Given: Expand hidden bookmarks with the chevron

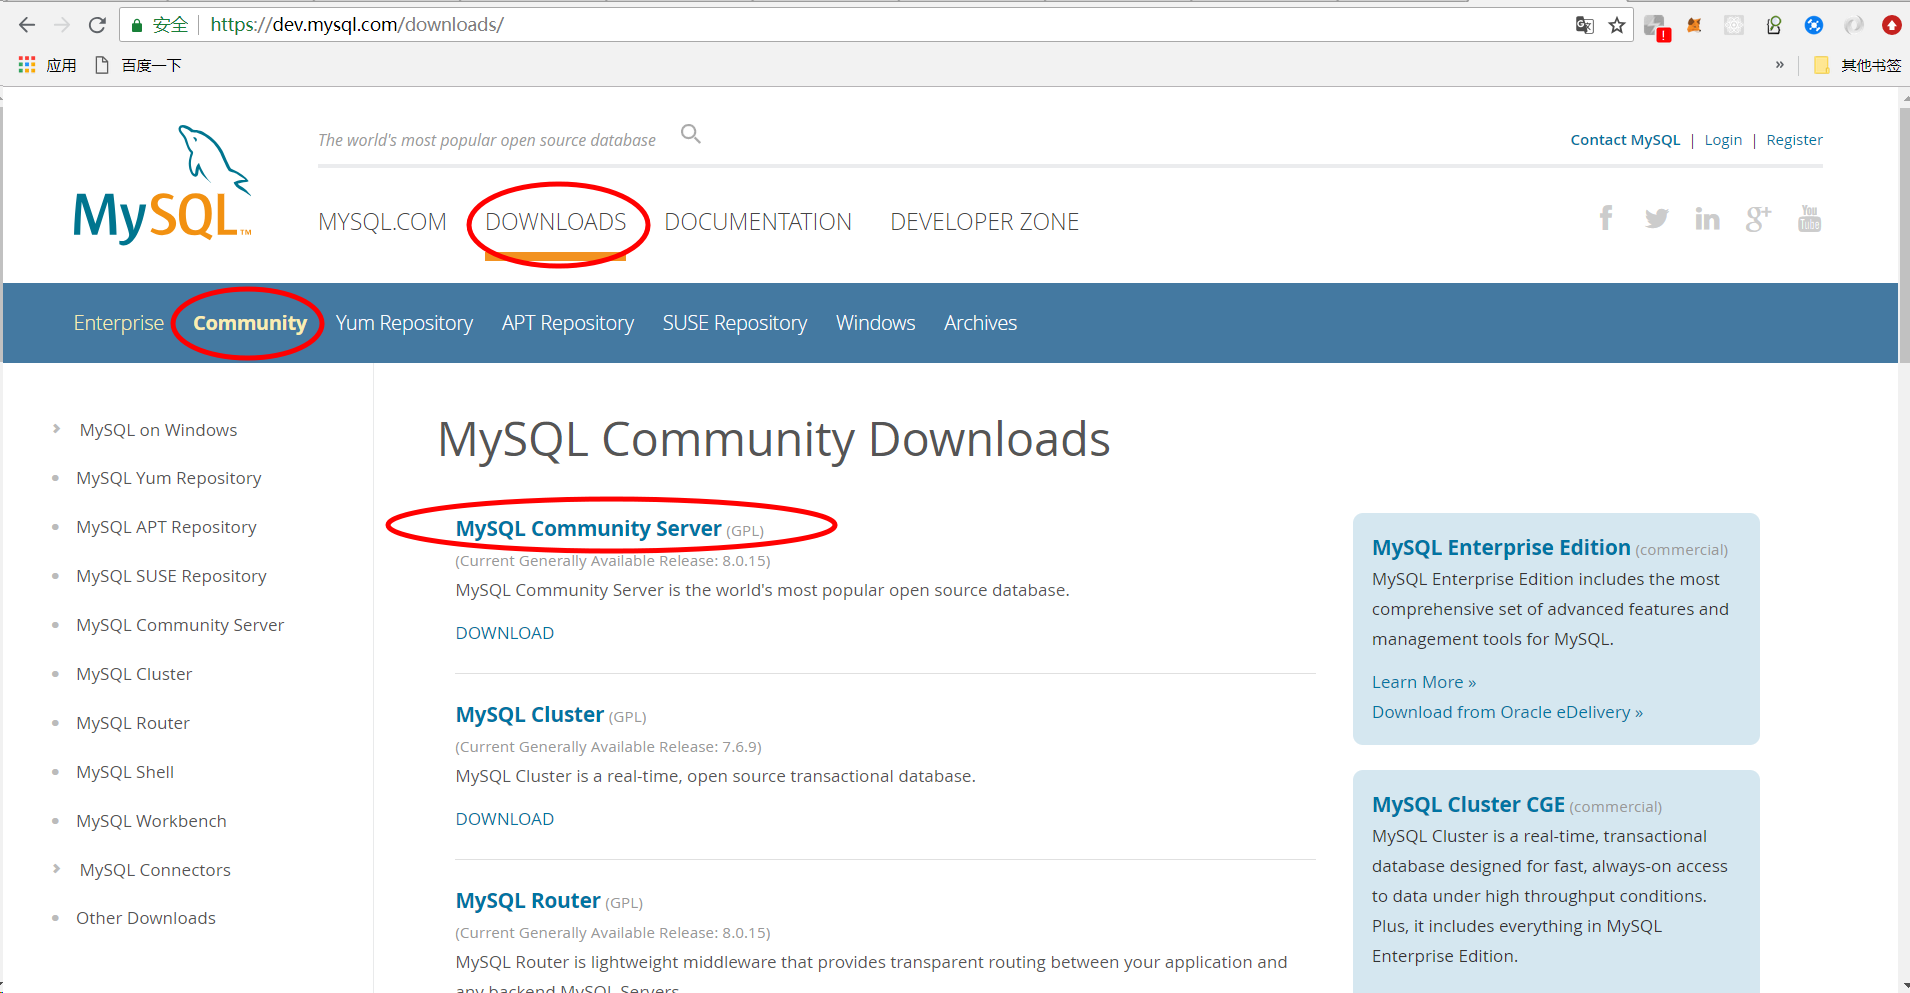Looking at the screenshot, I should click(x=1780, y=65).
